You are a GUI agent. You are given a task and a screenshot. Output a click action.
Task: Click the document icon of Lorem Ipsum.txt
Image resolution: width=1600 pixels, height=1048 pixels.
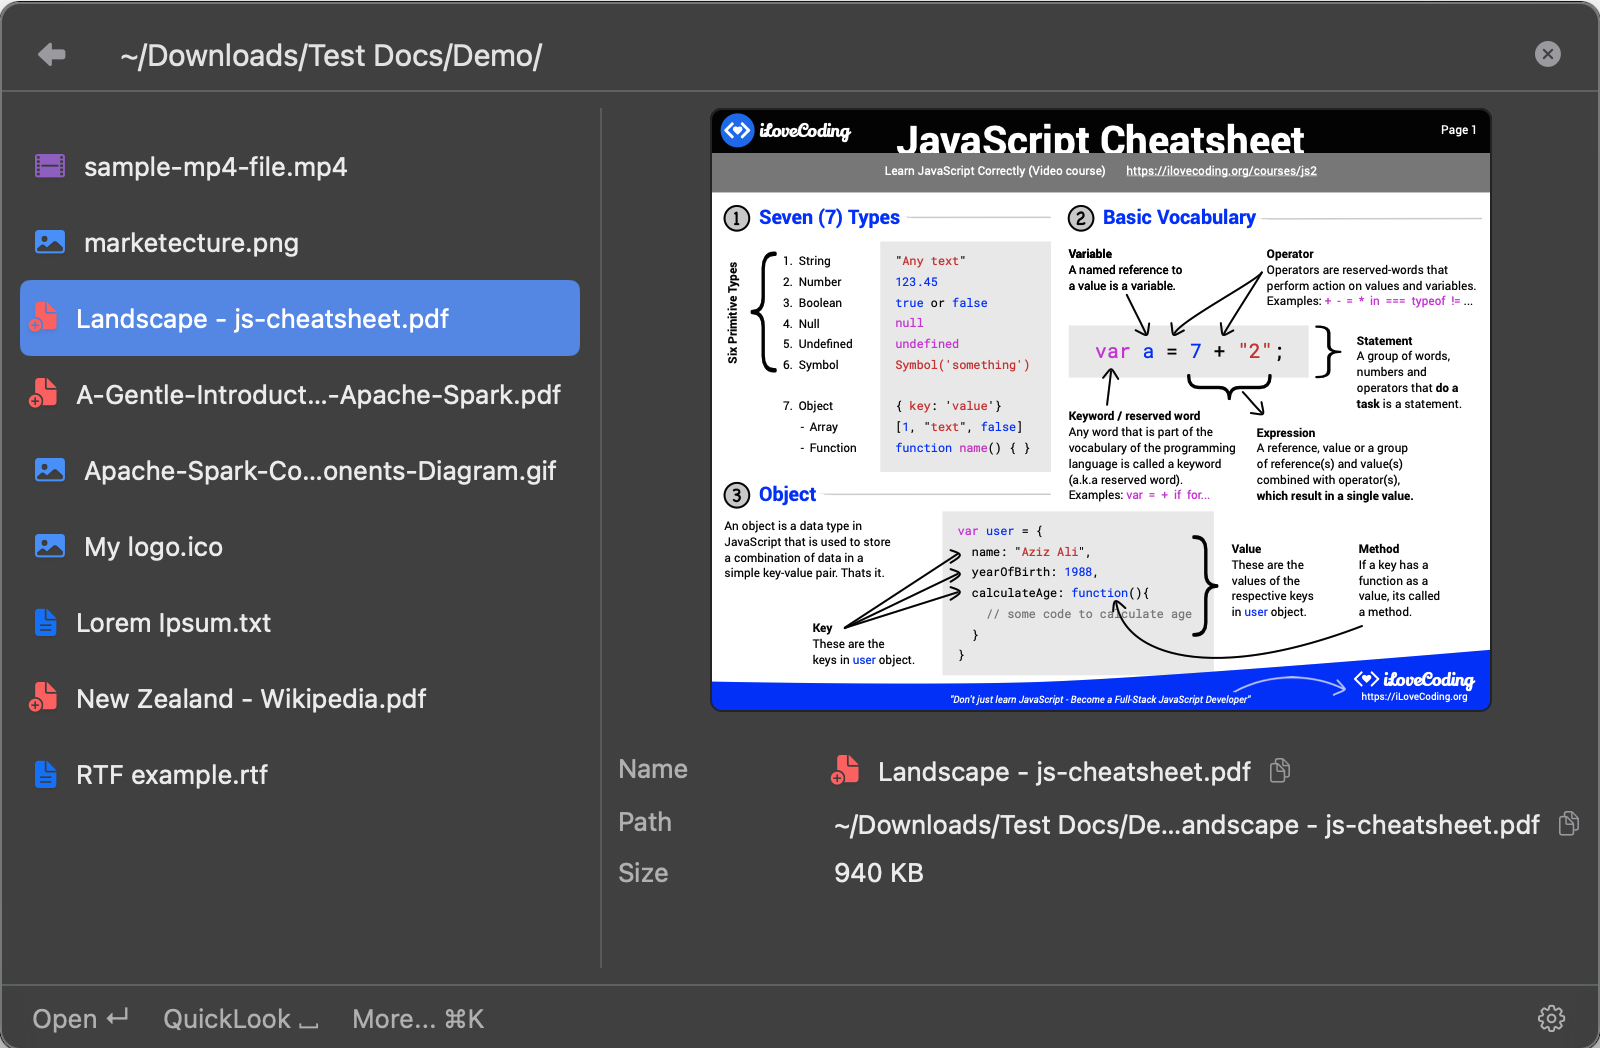[x=46, y=622]
